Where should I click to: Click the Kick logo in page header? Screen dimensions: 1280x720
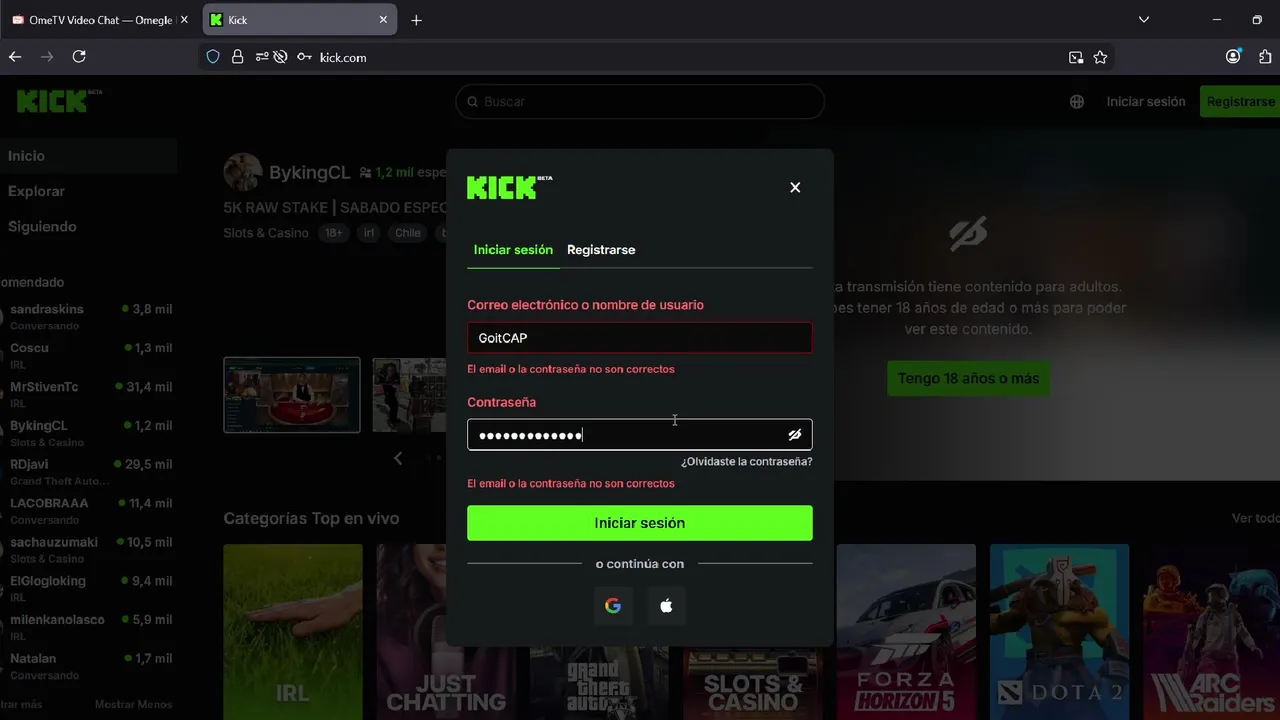click(59, 100)
